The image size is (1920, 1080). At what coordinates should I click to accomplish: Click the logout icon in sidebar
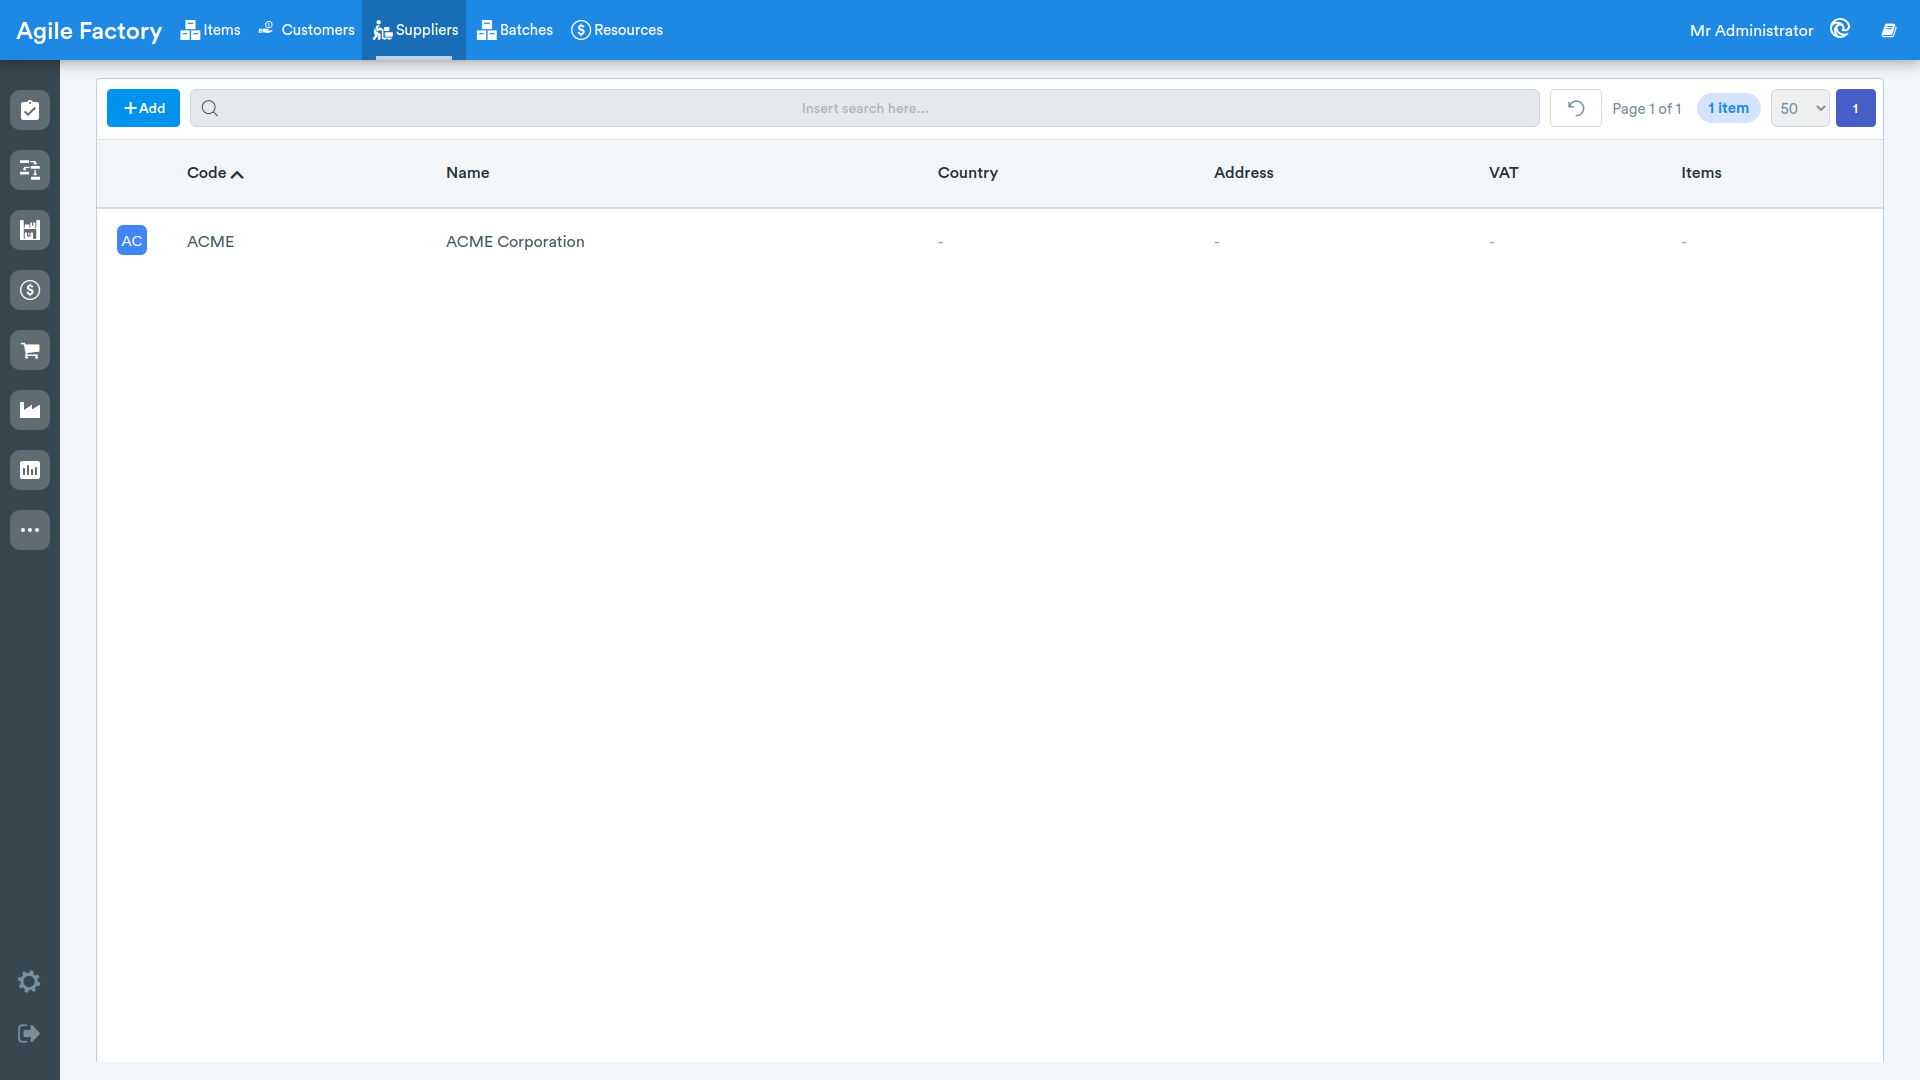click(29, 1033)
